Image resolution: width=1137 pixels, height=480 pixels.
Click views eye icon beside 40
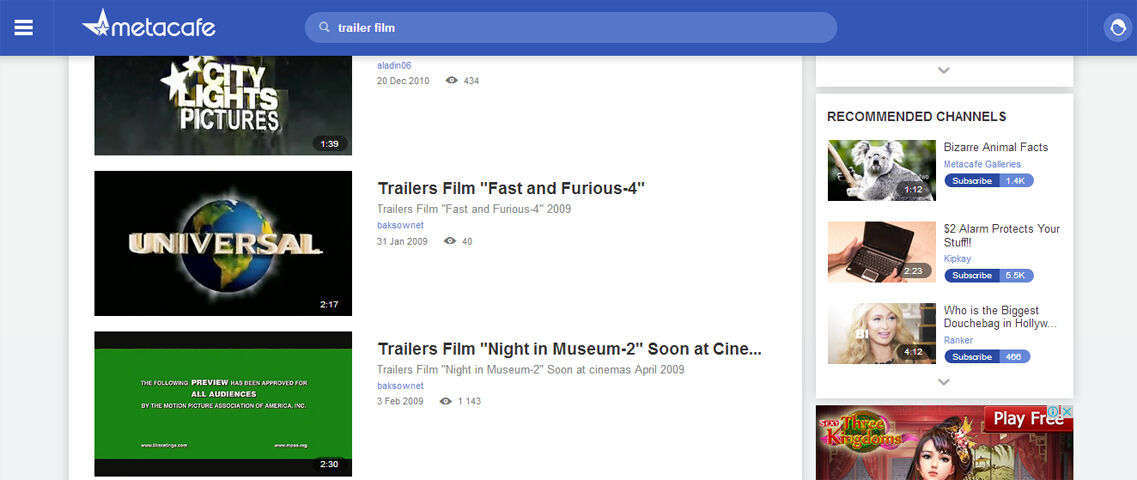450,241
